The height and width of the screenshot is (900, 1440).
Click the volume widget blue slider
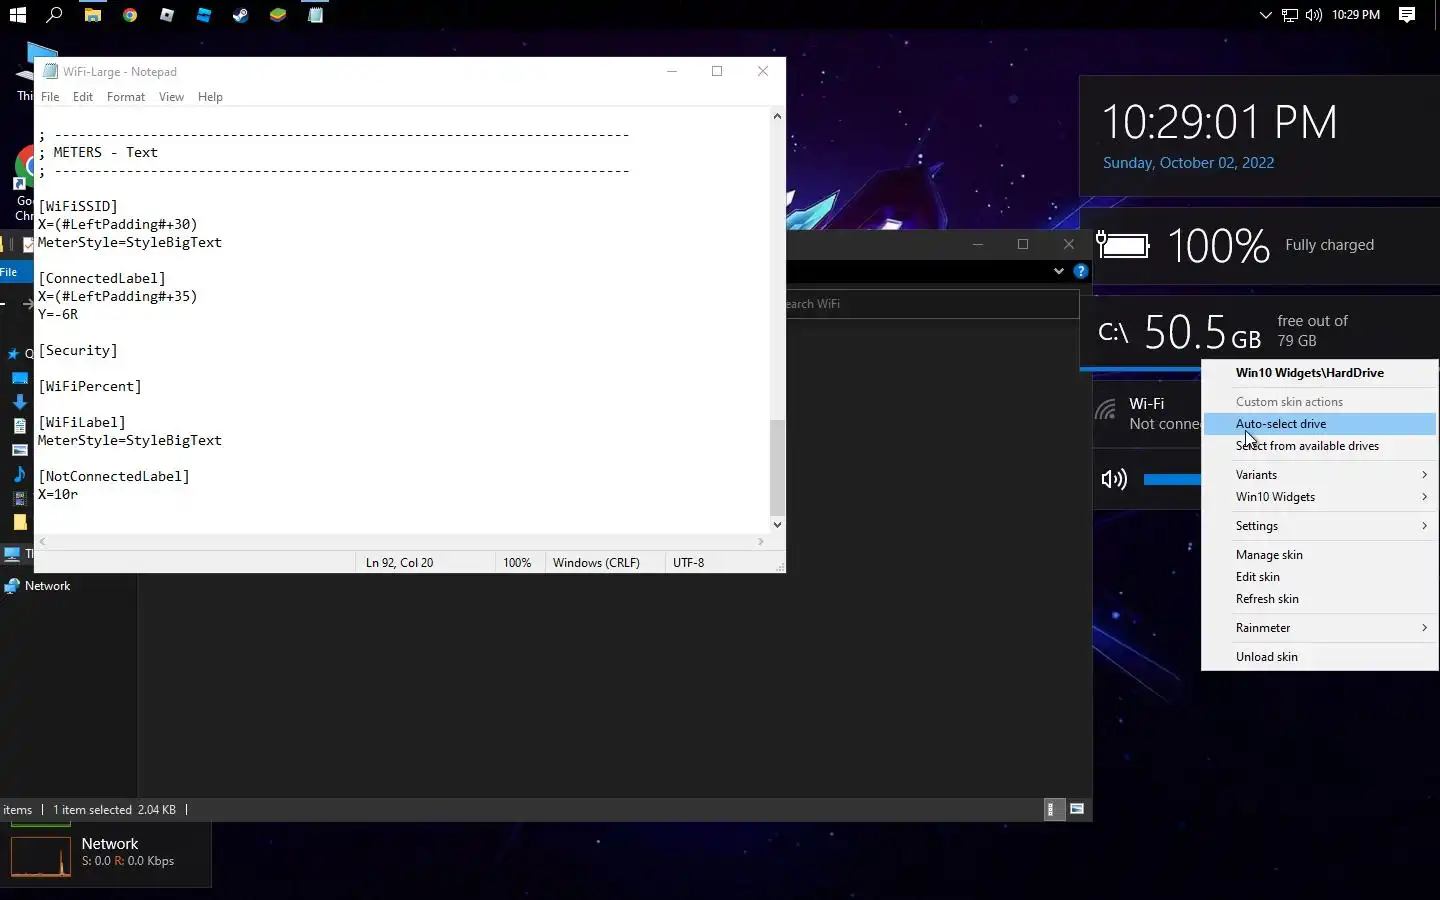[1172, 479]
